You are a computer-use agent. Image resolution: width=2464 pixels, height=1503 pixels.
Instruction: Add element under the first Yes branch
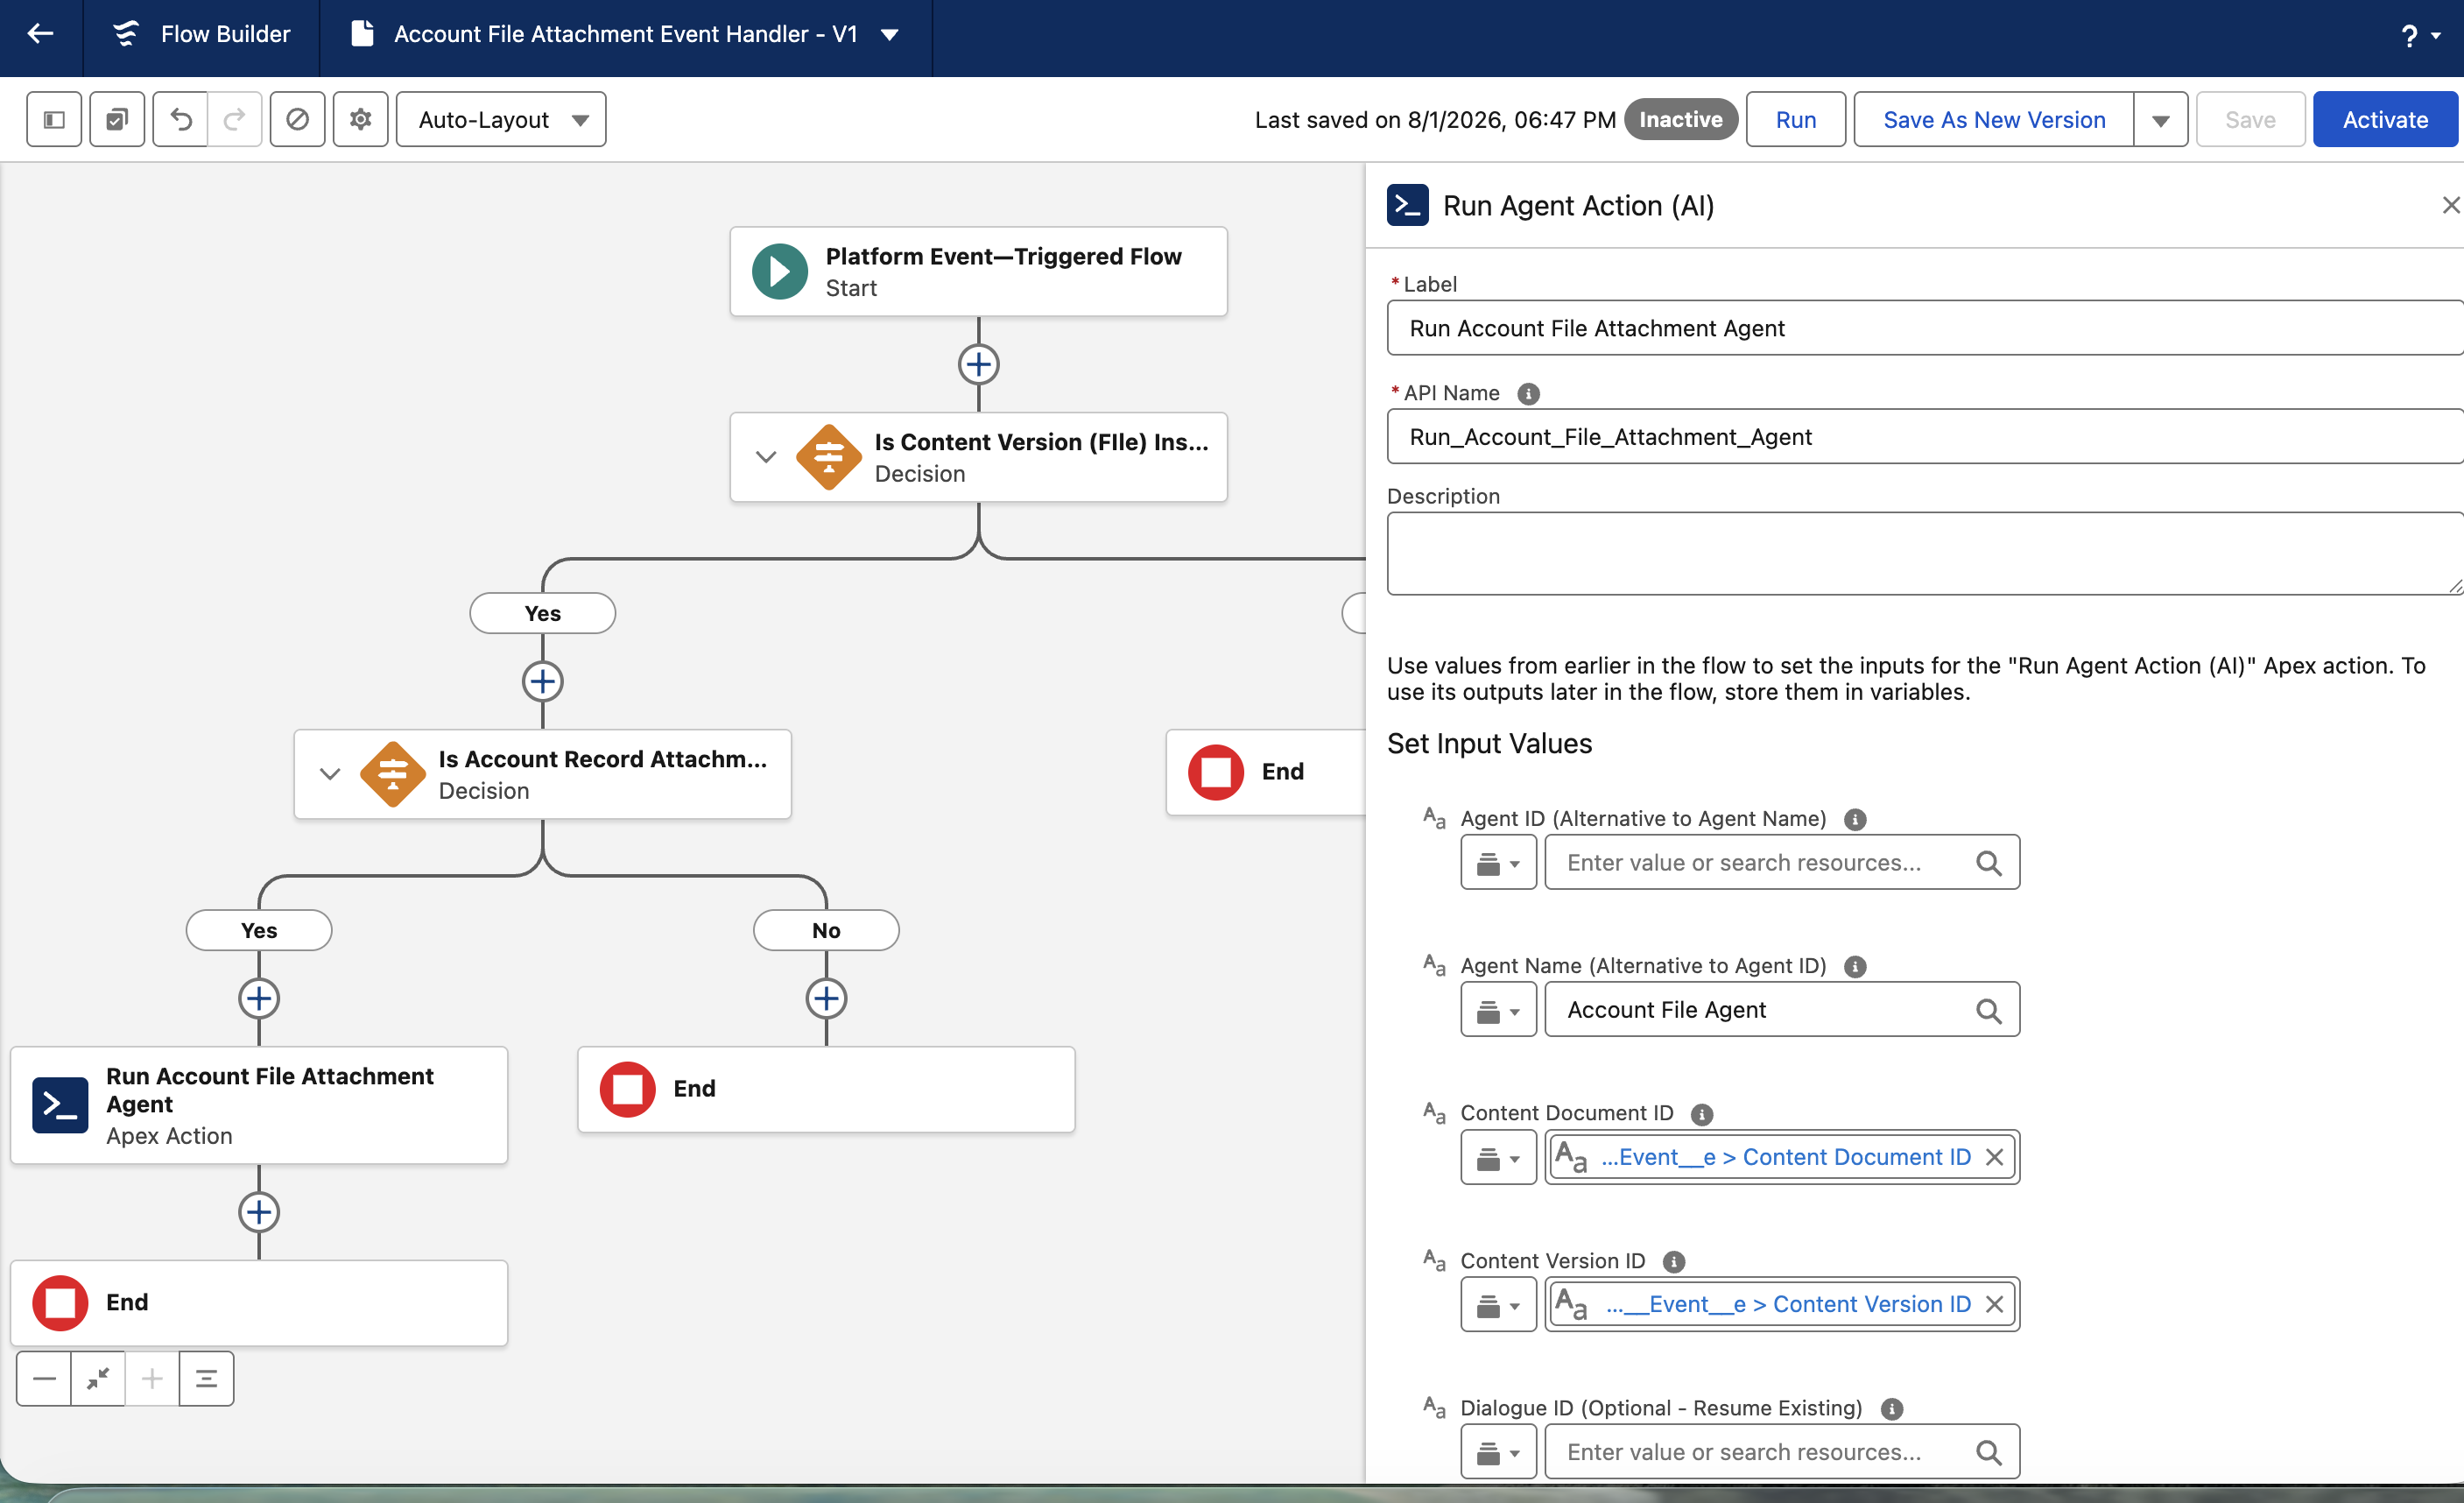coord(543,682)
